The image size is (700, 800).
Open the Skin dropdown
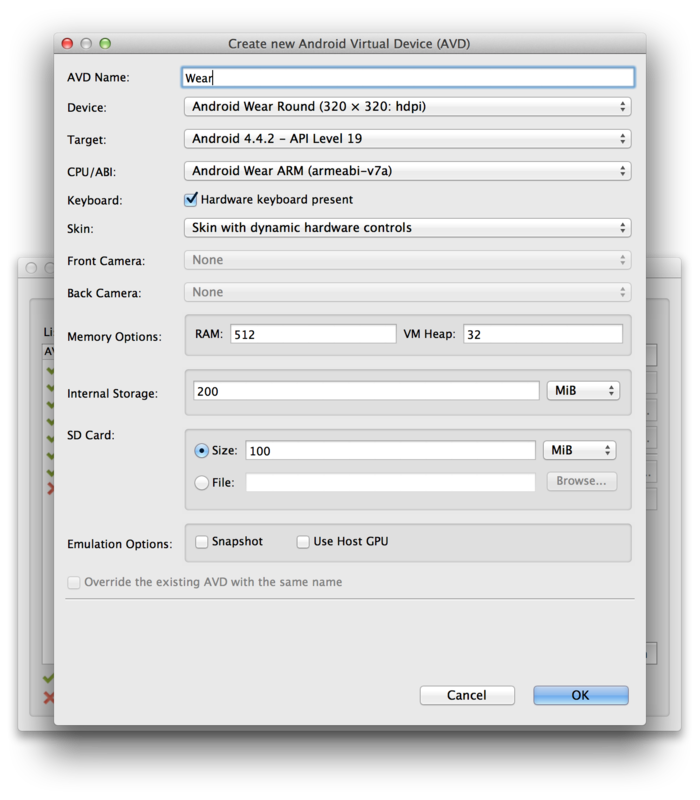[x=407, y=228]
